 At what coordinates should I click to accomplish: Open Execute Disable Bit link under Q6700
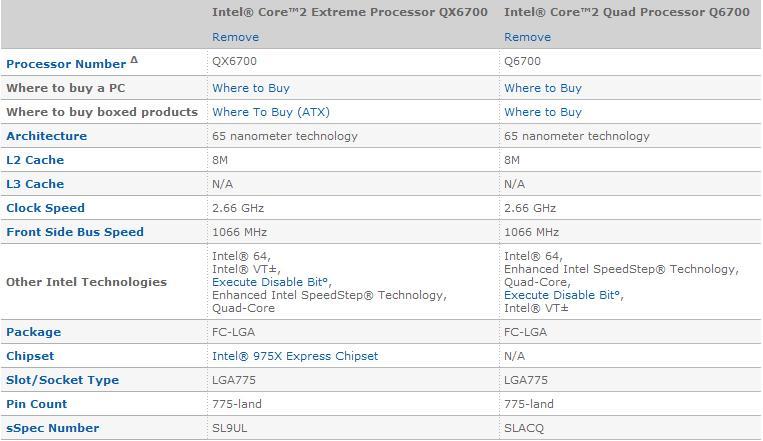(x=563, y=295)
